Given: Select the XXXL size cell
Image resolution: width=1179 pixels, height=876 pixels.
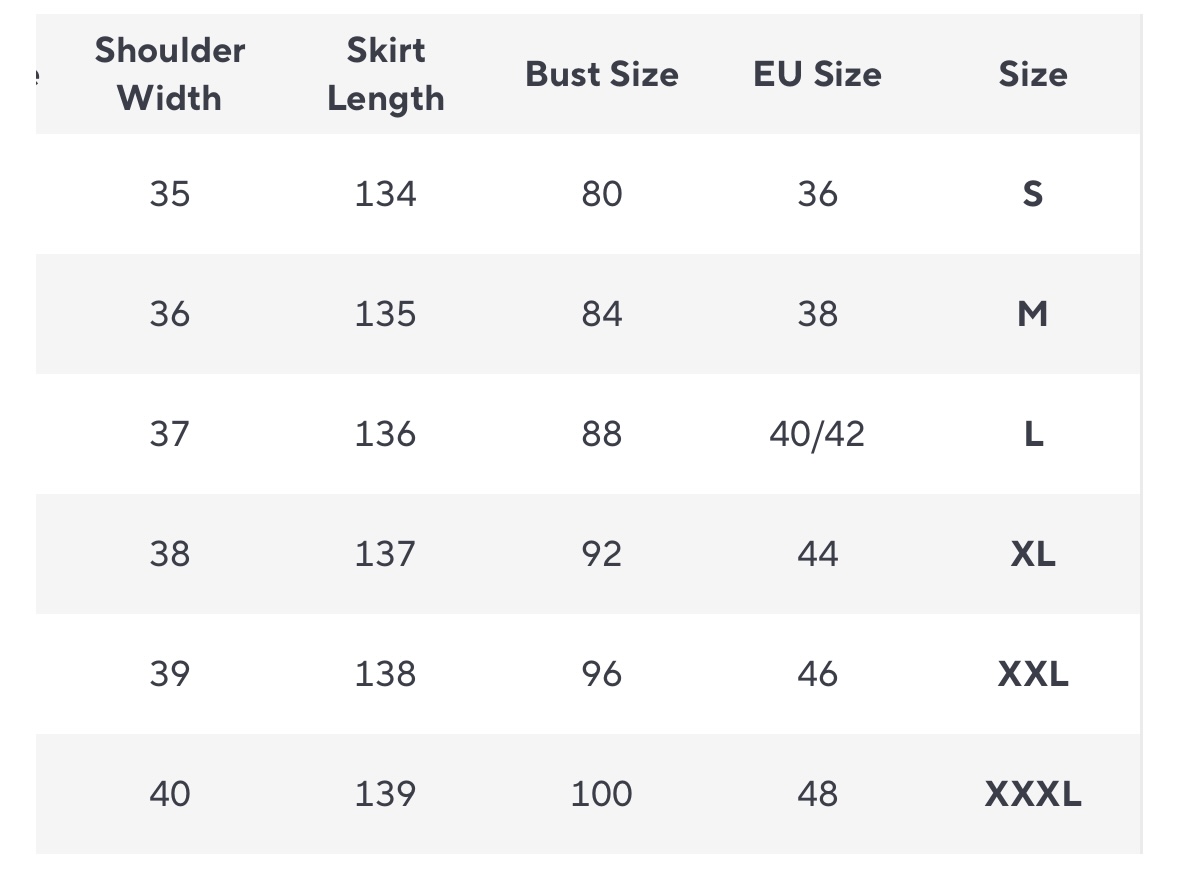Looking at the screenshot, I should pos(1032,794).
